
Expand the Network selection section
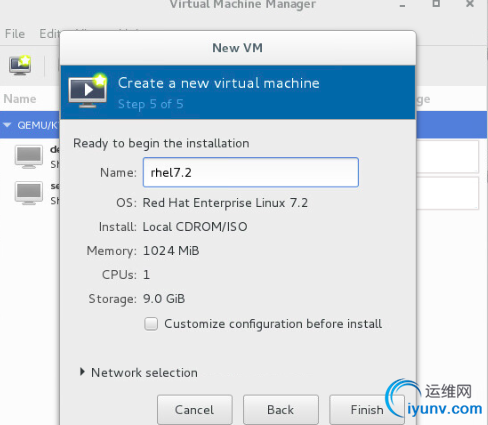(x=82, y=372)
